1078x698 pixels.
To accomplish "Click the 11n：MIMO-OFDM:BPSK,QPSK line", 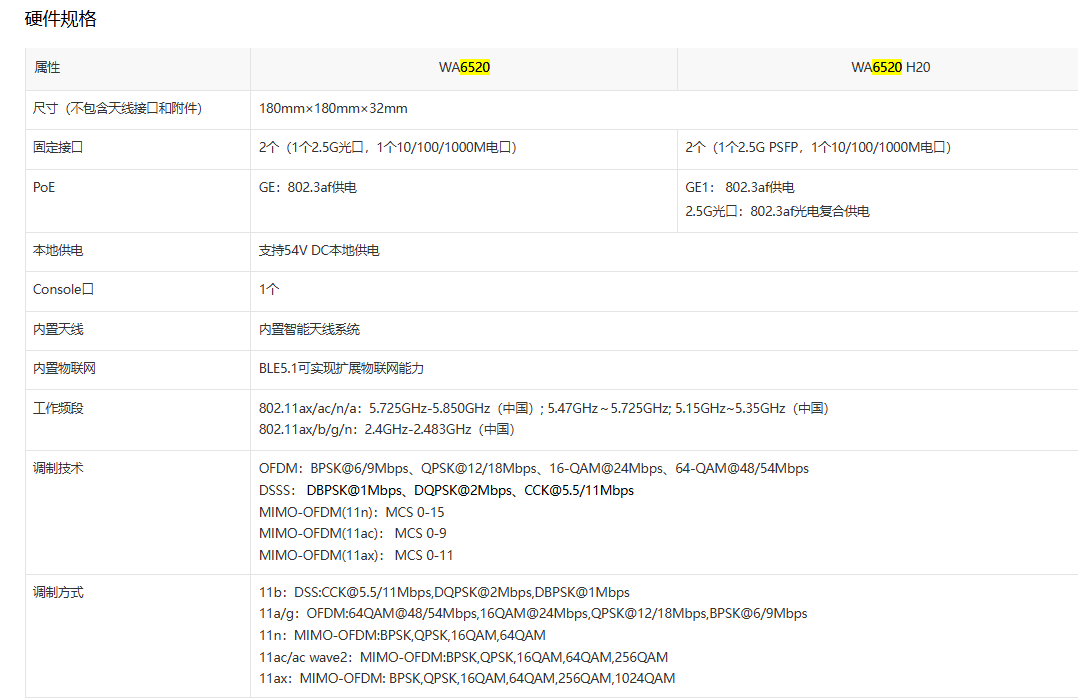I will pos(402,635).
